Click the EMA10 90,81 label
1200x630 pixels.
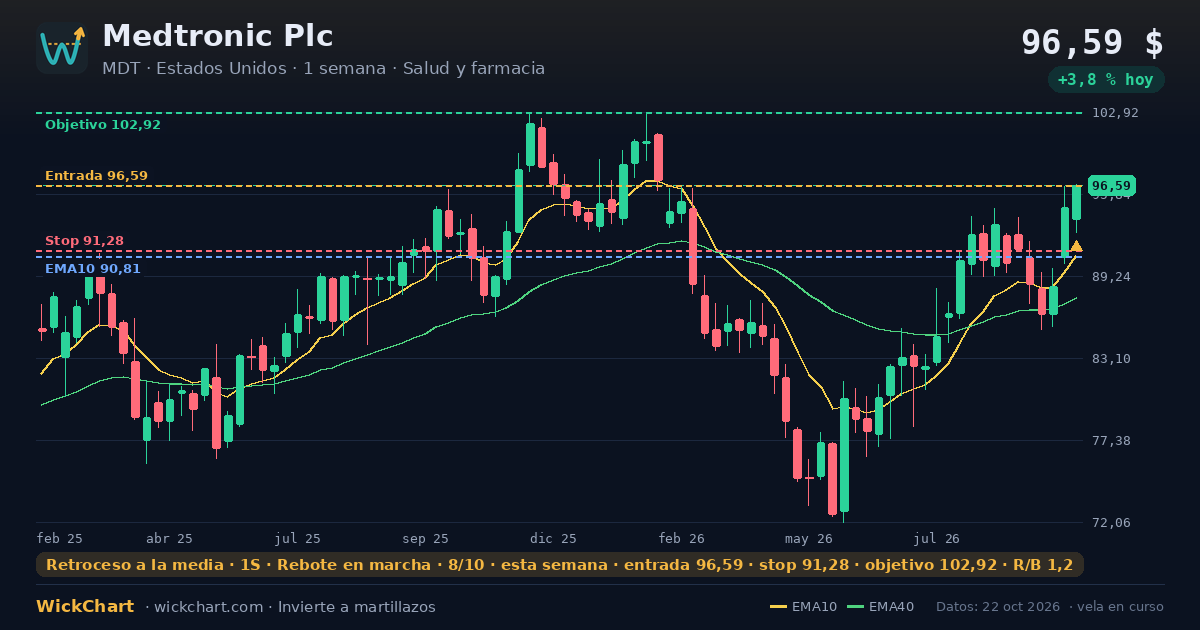pos(93,269)
